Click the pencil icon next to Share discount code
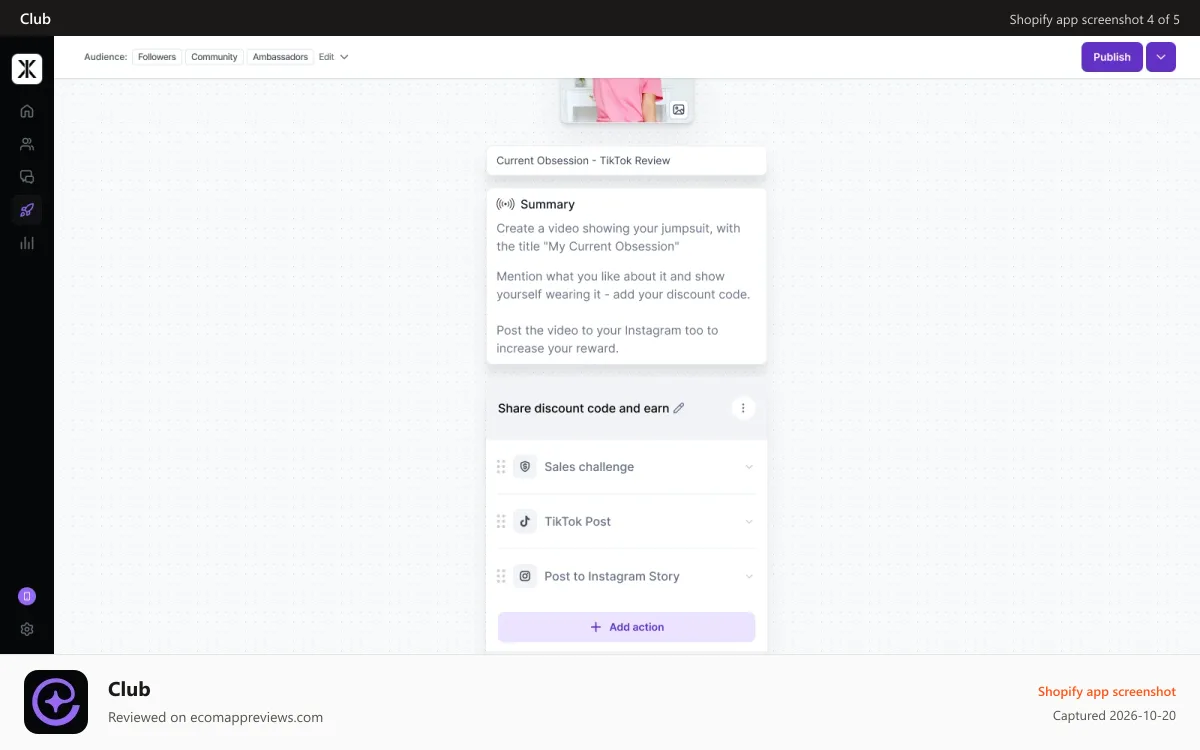Screen dimensions: 1200x750 click(x=679, y=408)
